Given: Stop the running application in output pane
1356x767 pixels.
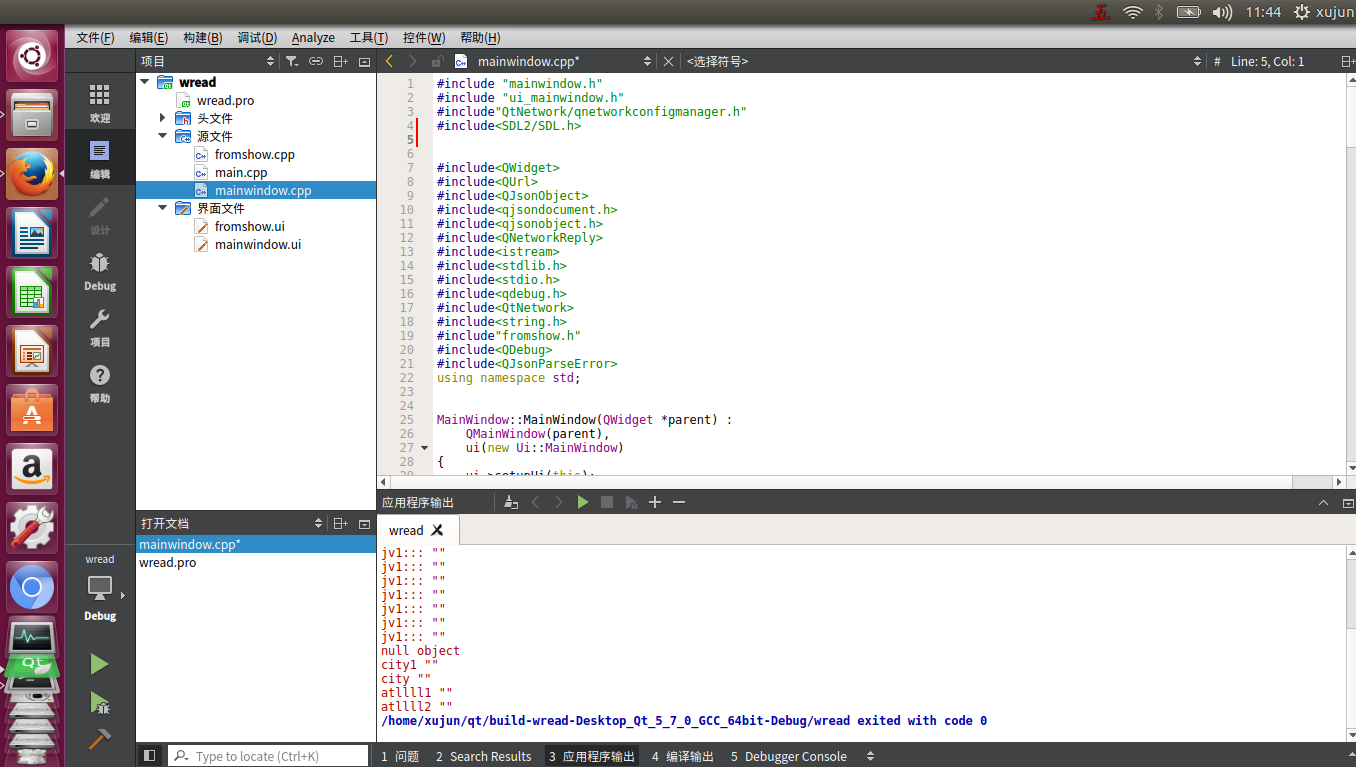Looking at the screenshot, I should [x=606, y=502].
